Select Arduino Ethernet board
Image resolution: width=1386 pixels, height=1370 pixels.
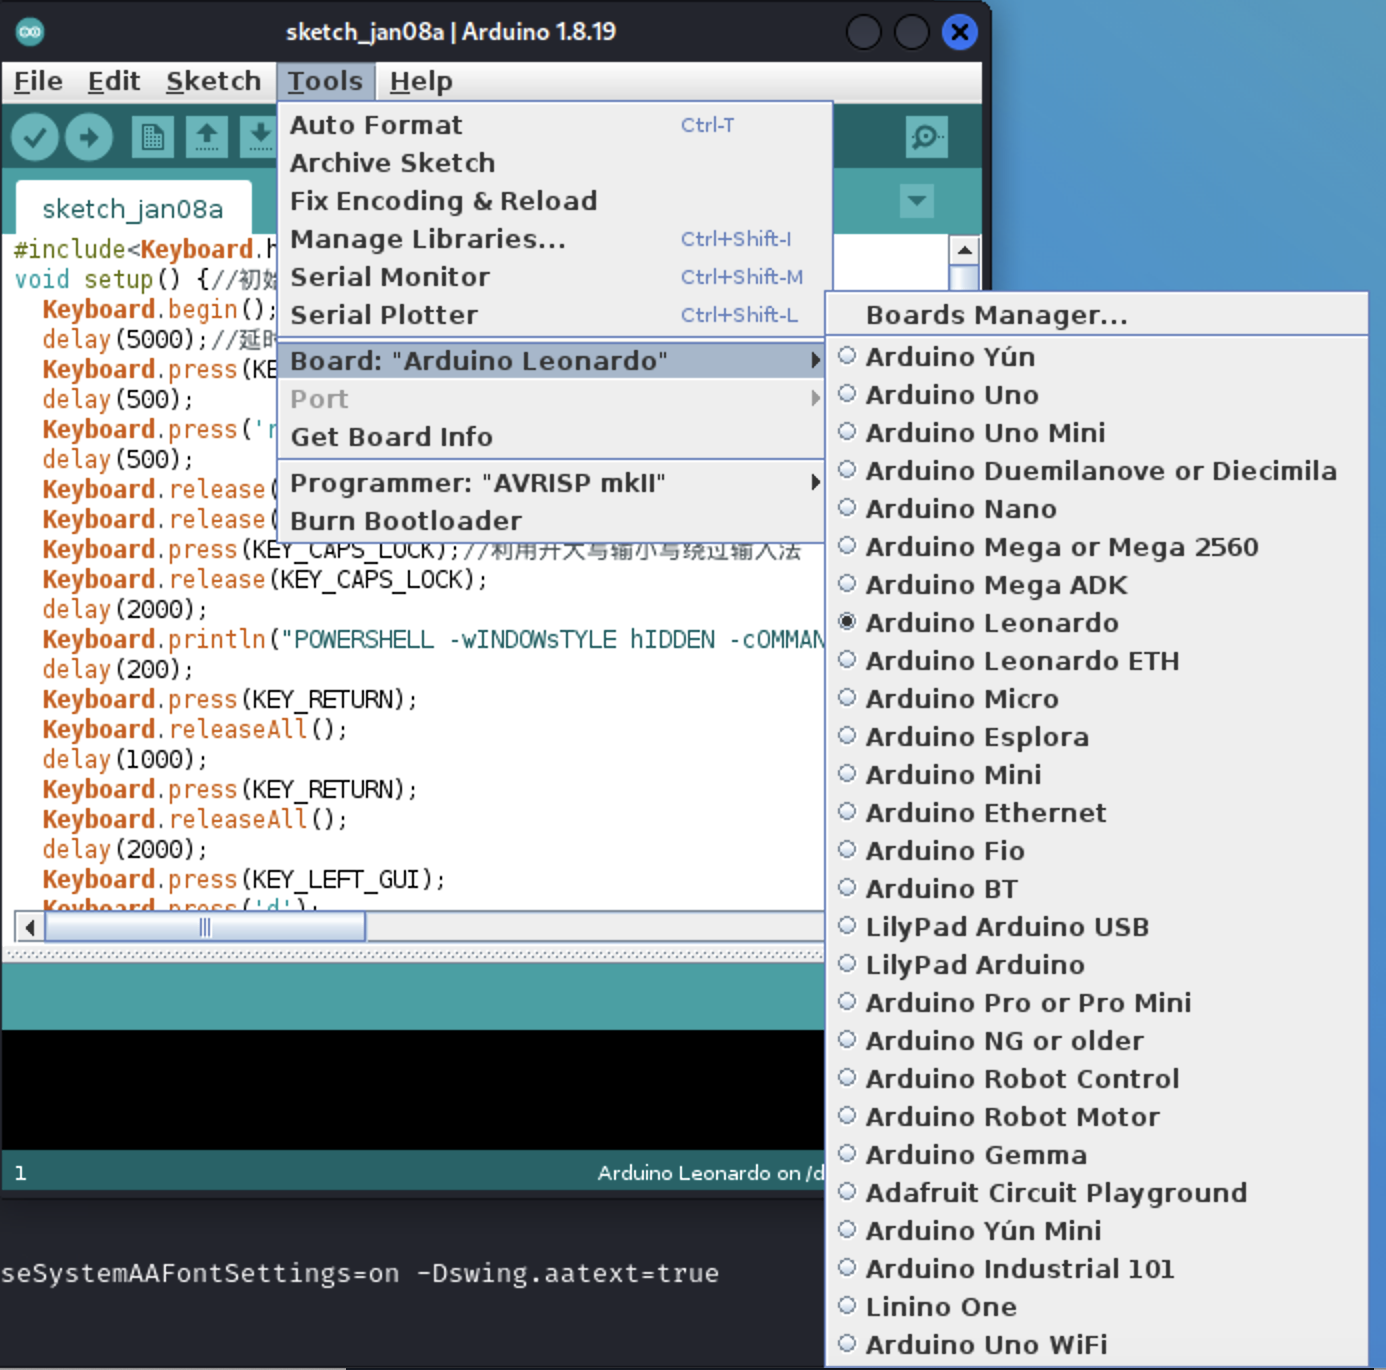(x=1097, y=813)
